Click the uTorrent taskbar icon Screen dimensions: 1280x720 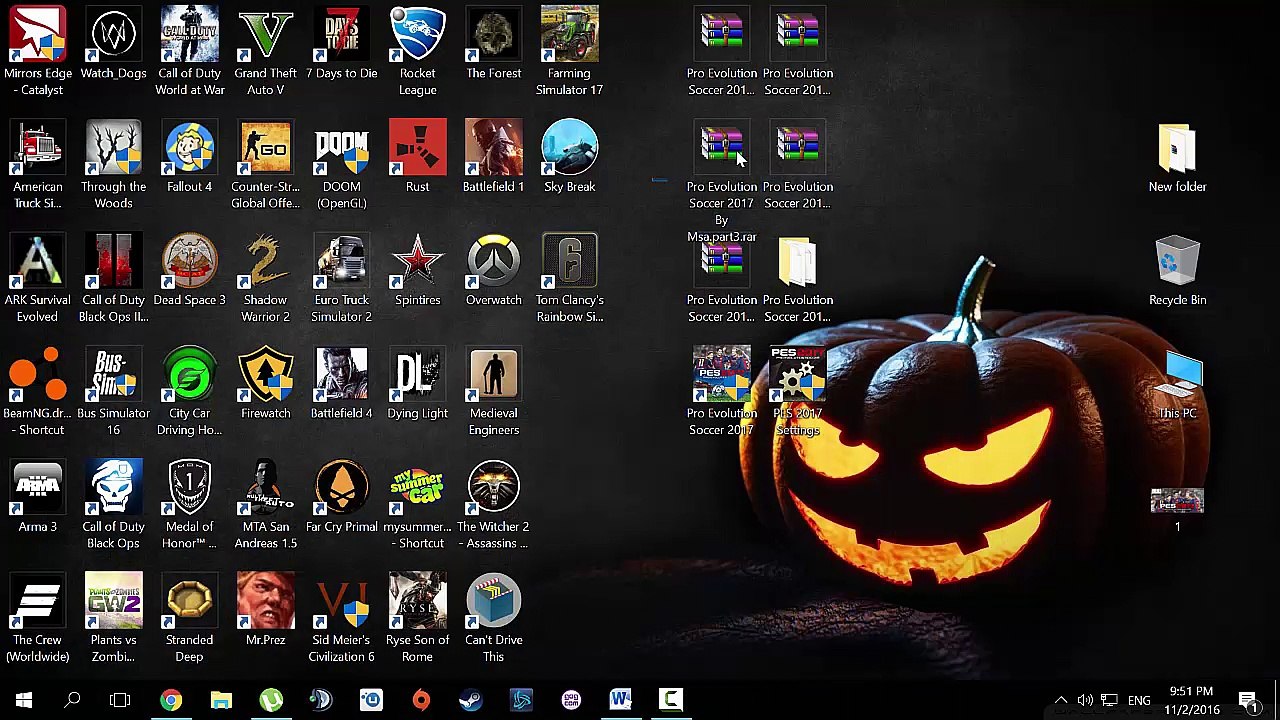pyautogui.click(x=271, y=700)
